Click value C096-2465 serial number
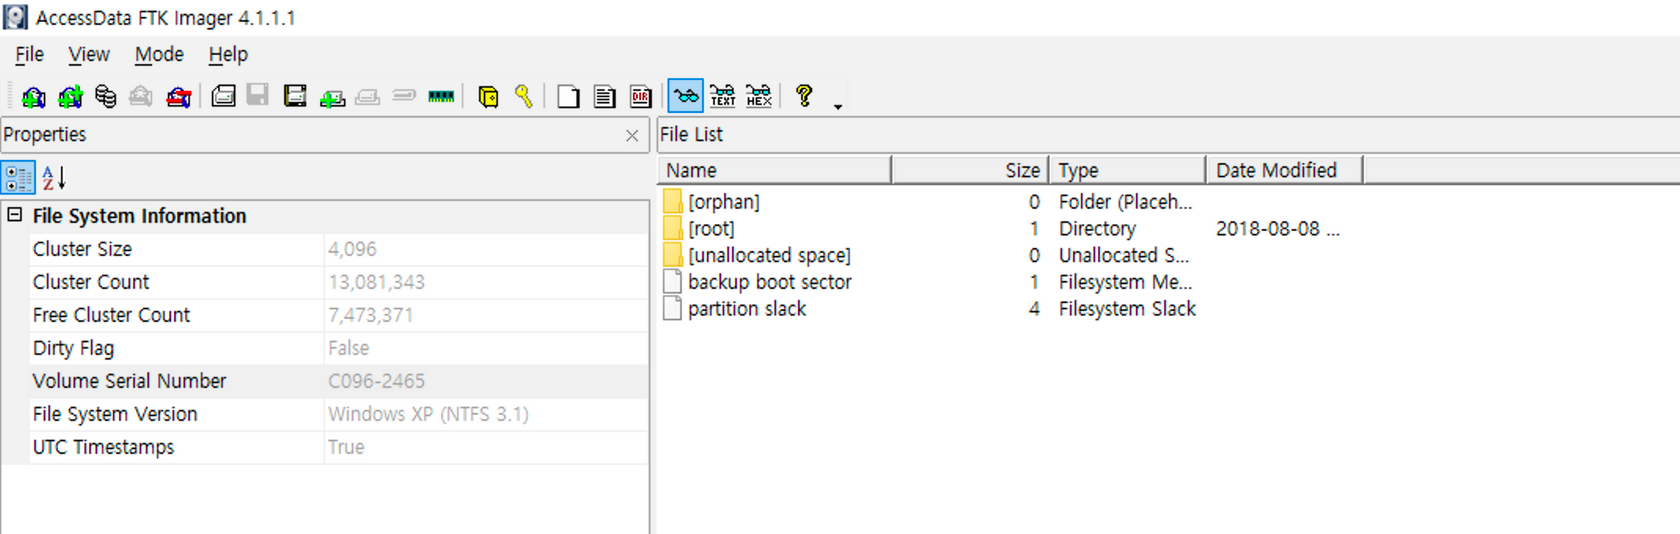This screenshot has width=1680, height=534. 376,381
